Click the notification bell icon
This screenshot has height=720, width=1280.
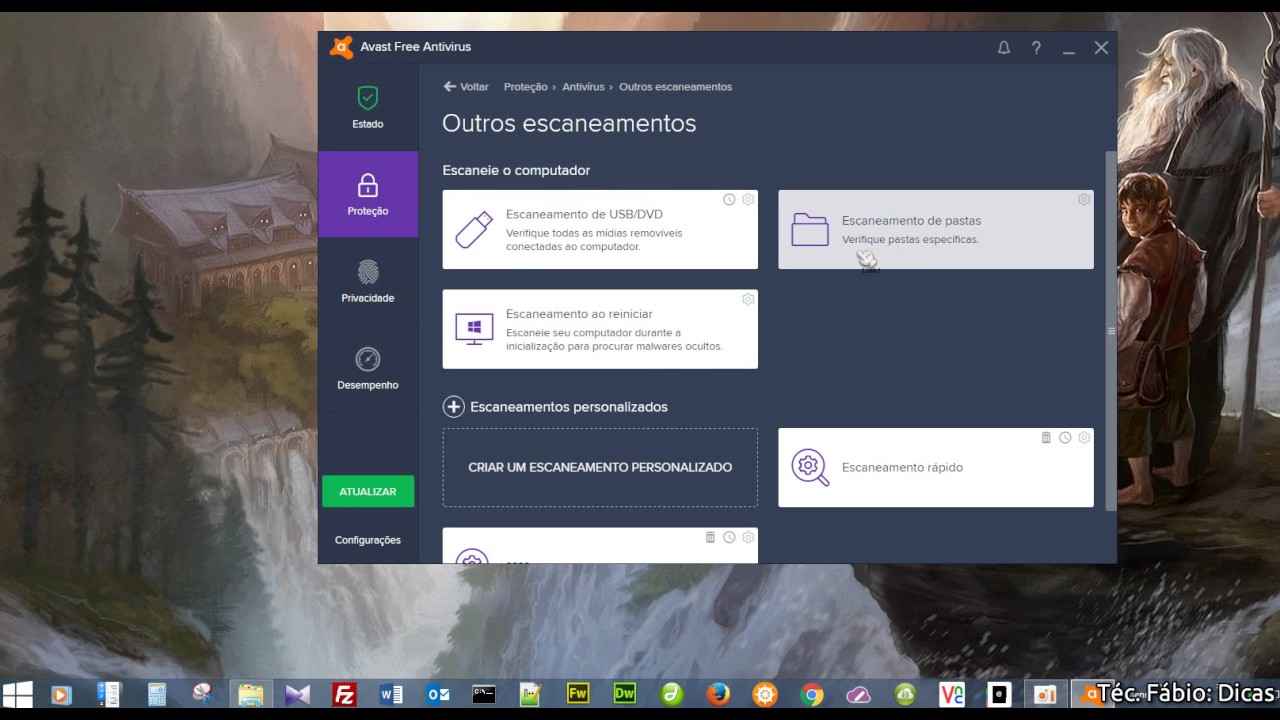click(1004, 47)
